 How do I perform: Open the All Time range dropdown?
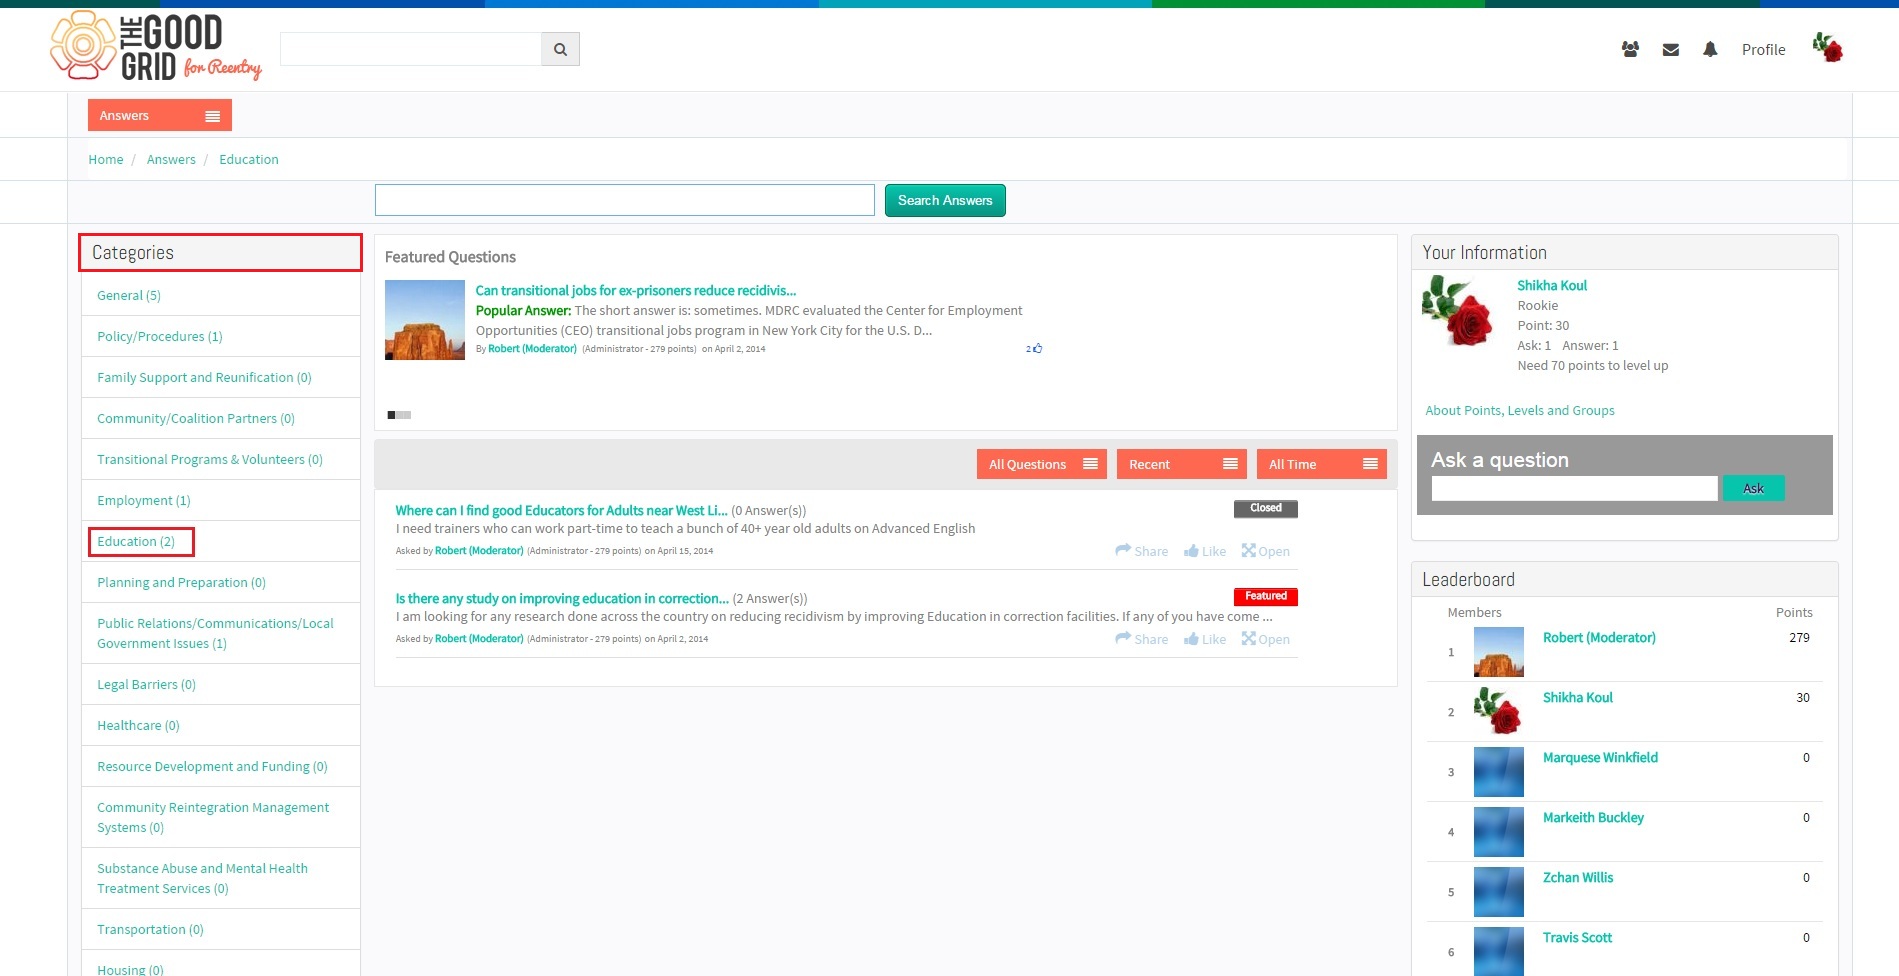1322,464
